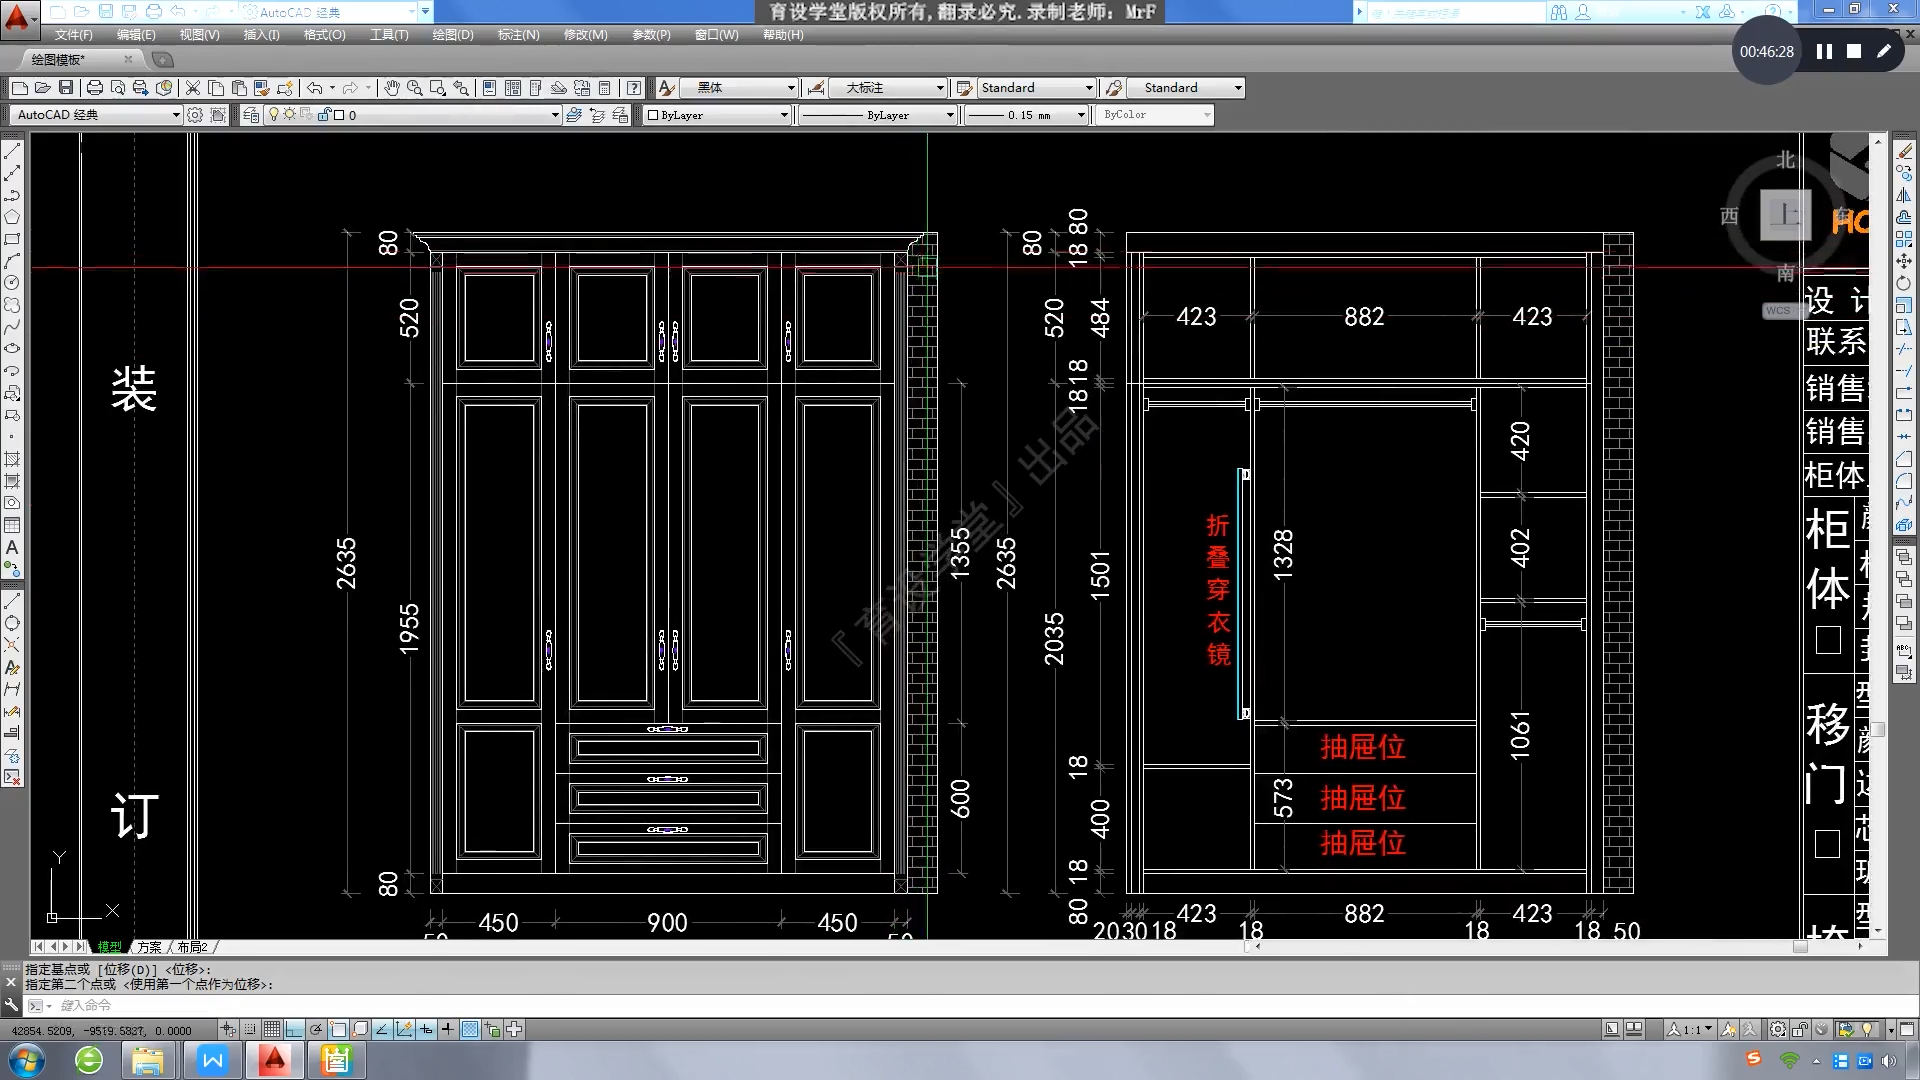1920x1080 pixels.
Task: Toggle Object Snap in status bar
Action: [x=338, y=1029]
